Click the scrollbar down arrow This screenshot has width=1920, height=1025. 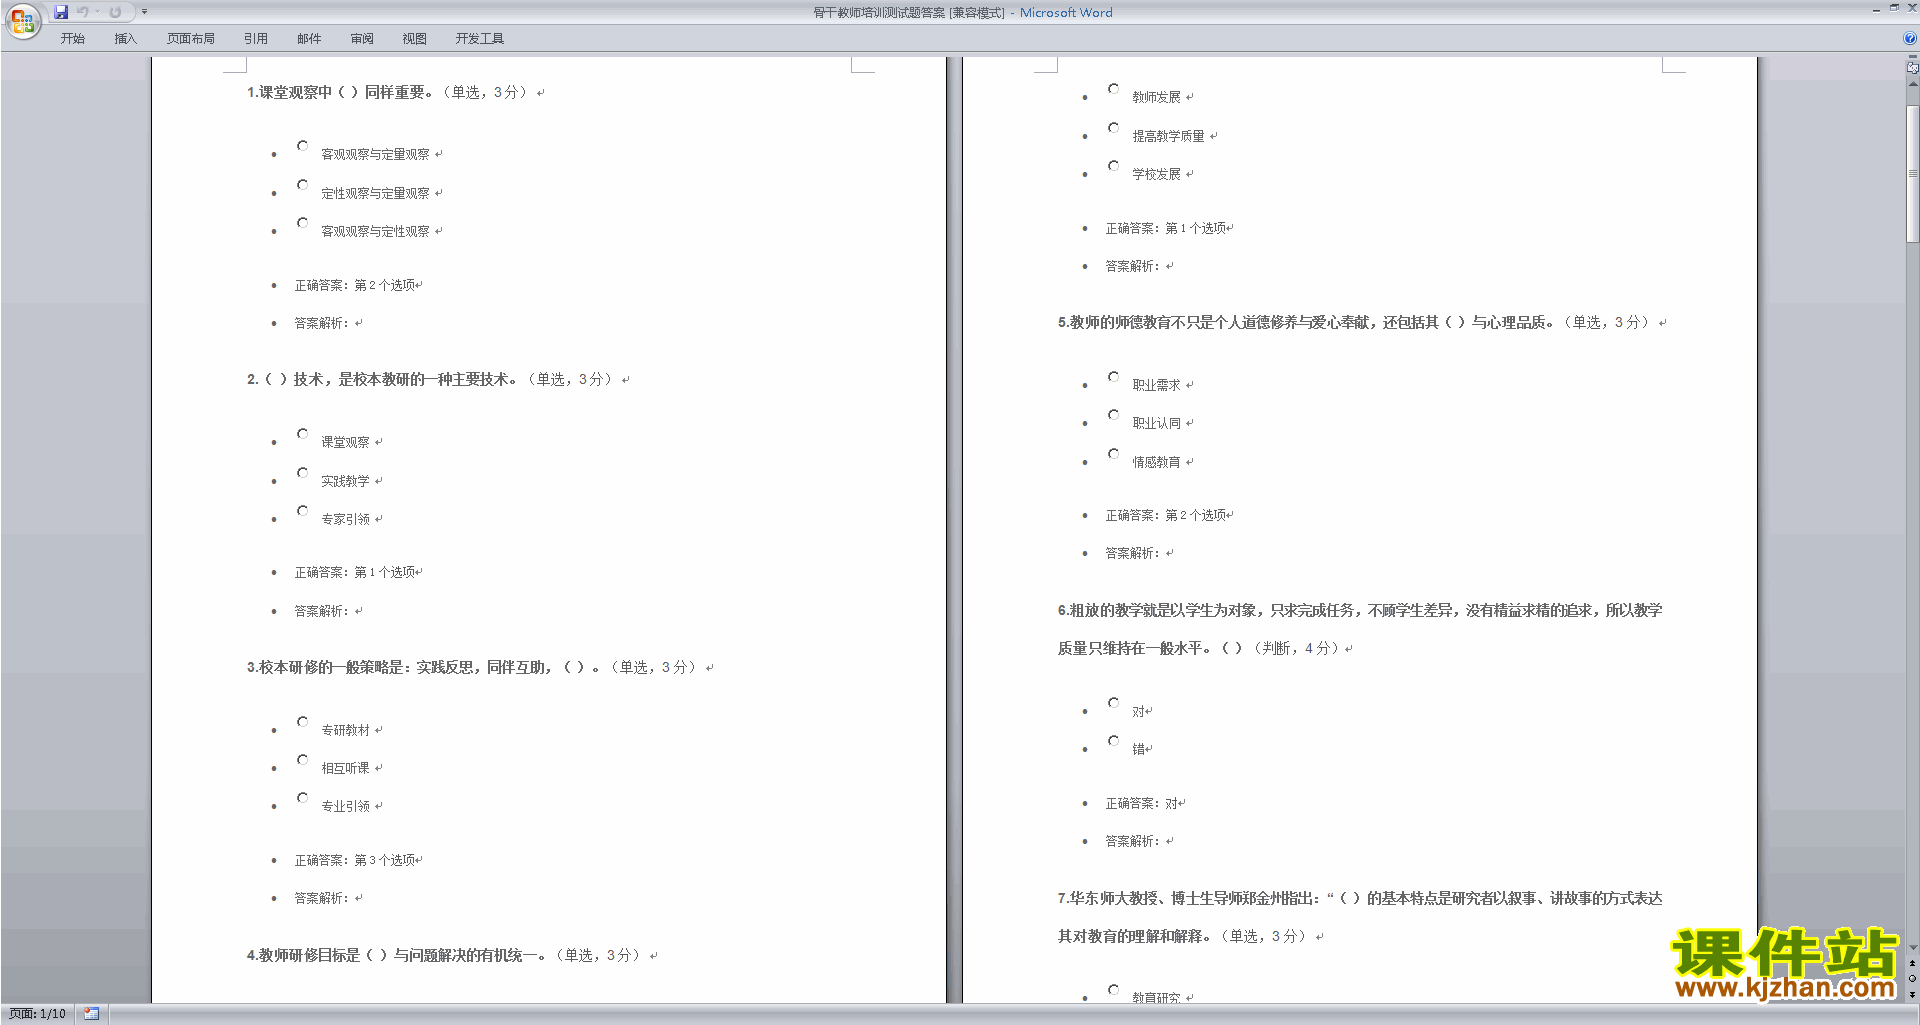pyautogui.click(x=1912, y=948)
